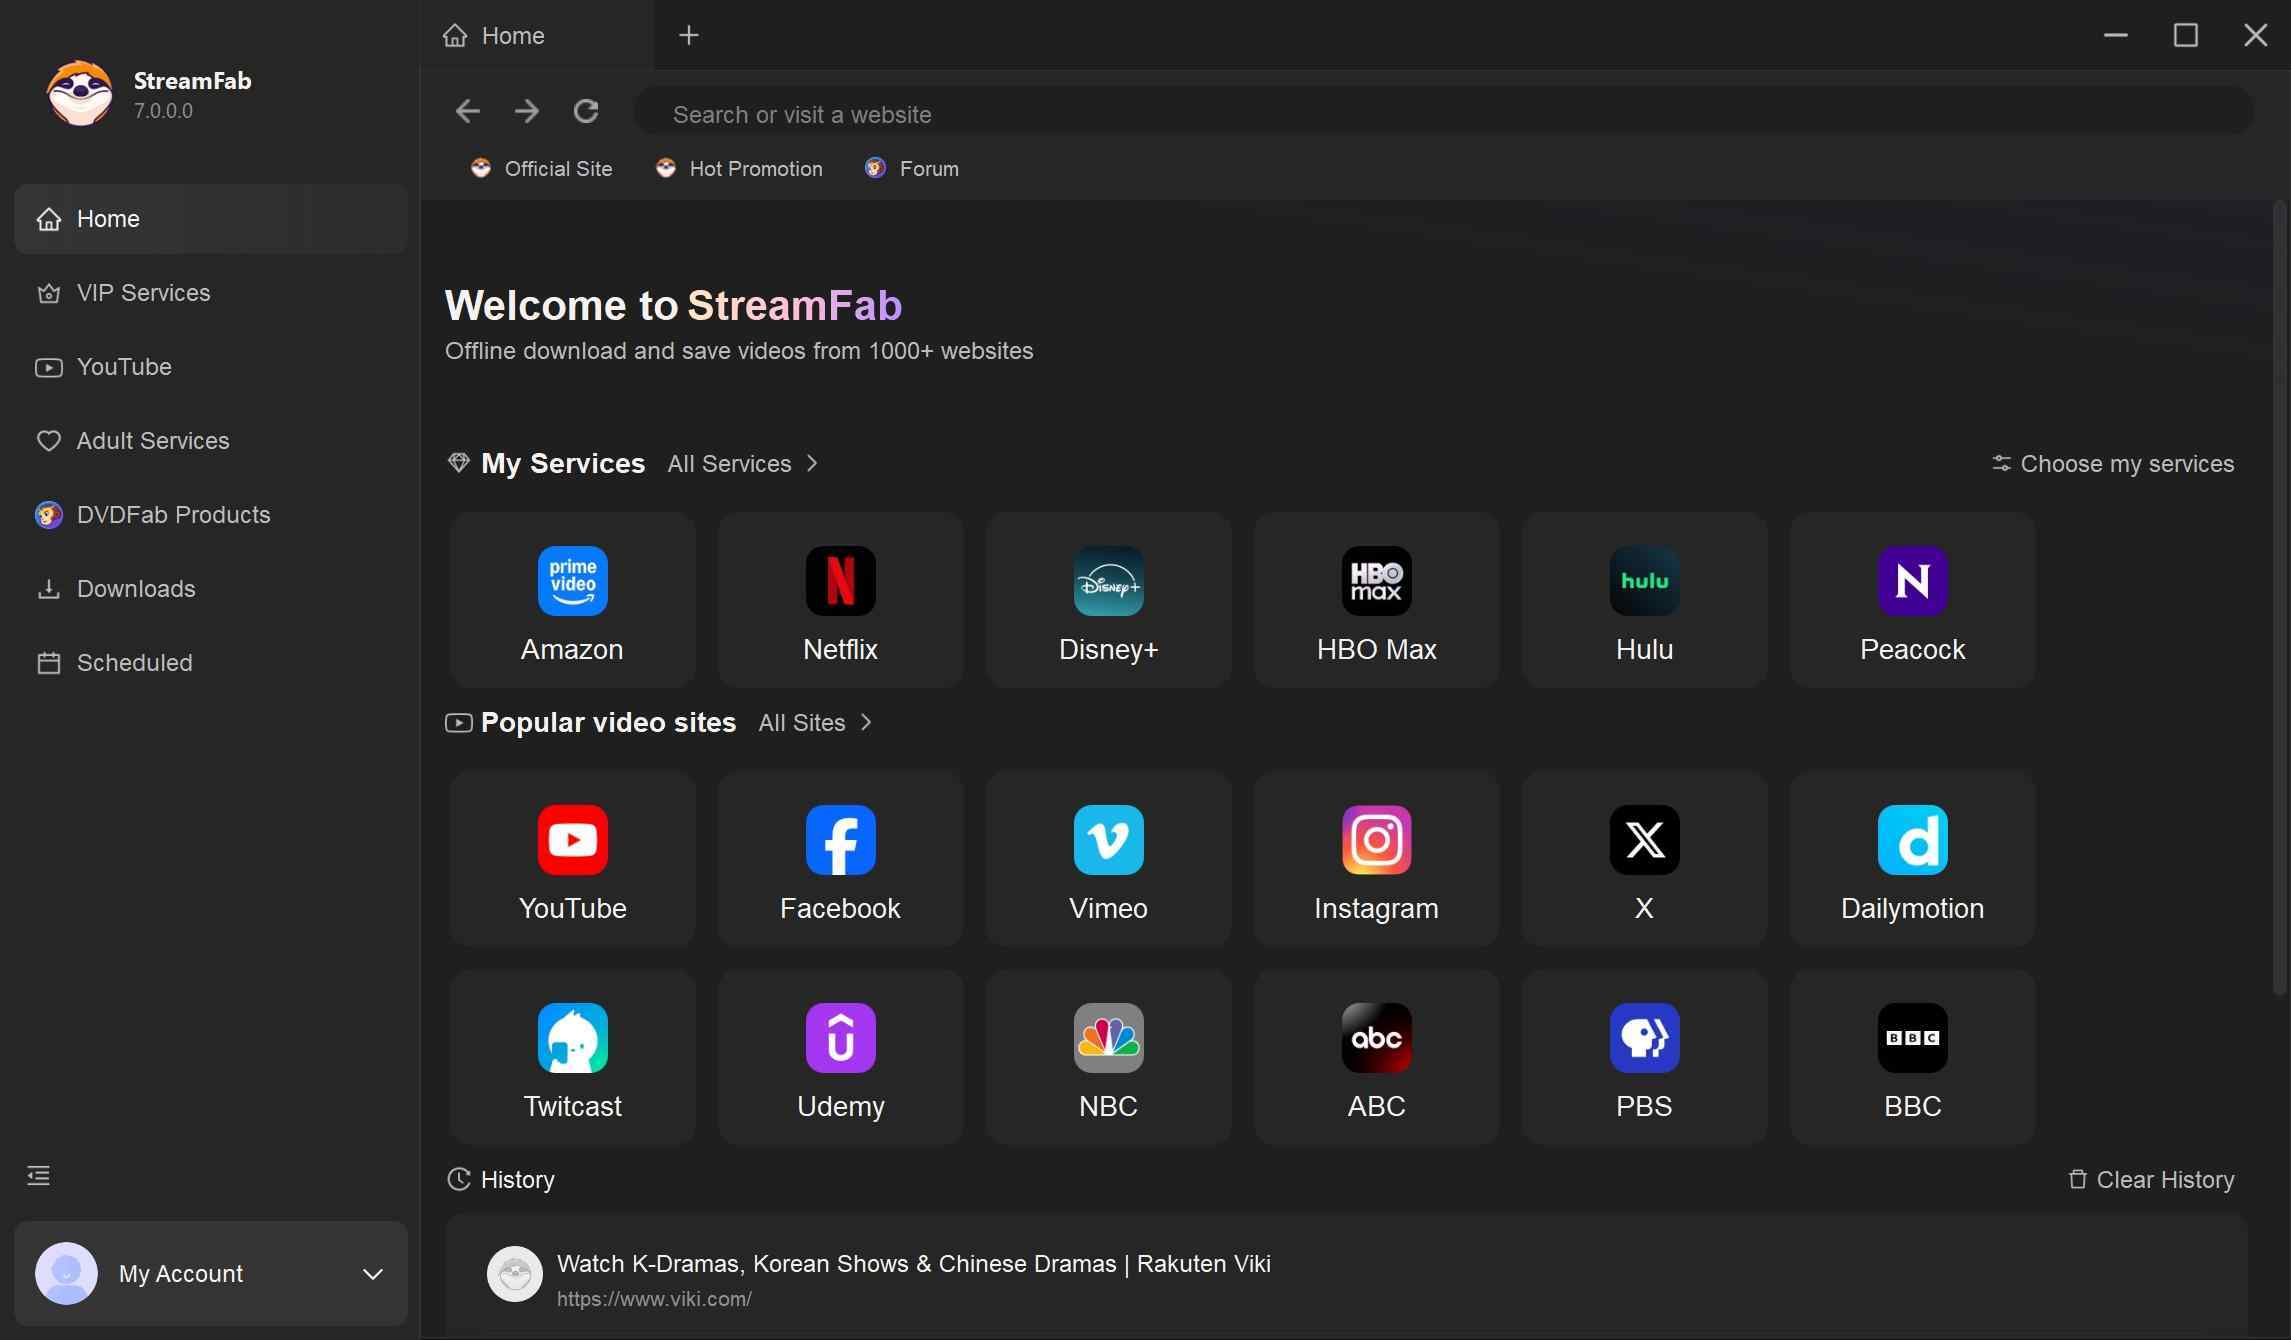This screenshot has height=1340, width=2291.
Task: Open the Scheduled tasks section
Action: click(x=134, y=662)
